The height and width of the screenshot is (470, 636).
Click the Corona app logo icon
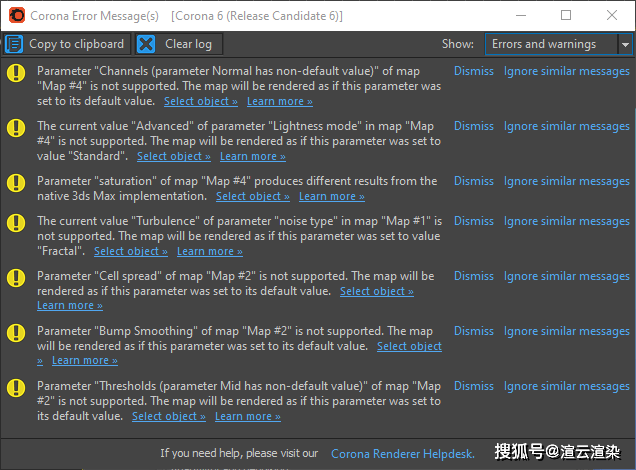[x=17, y=16]
